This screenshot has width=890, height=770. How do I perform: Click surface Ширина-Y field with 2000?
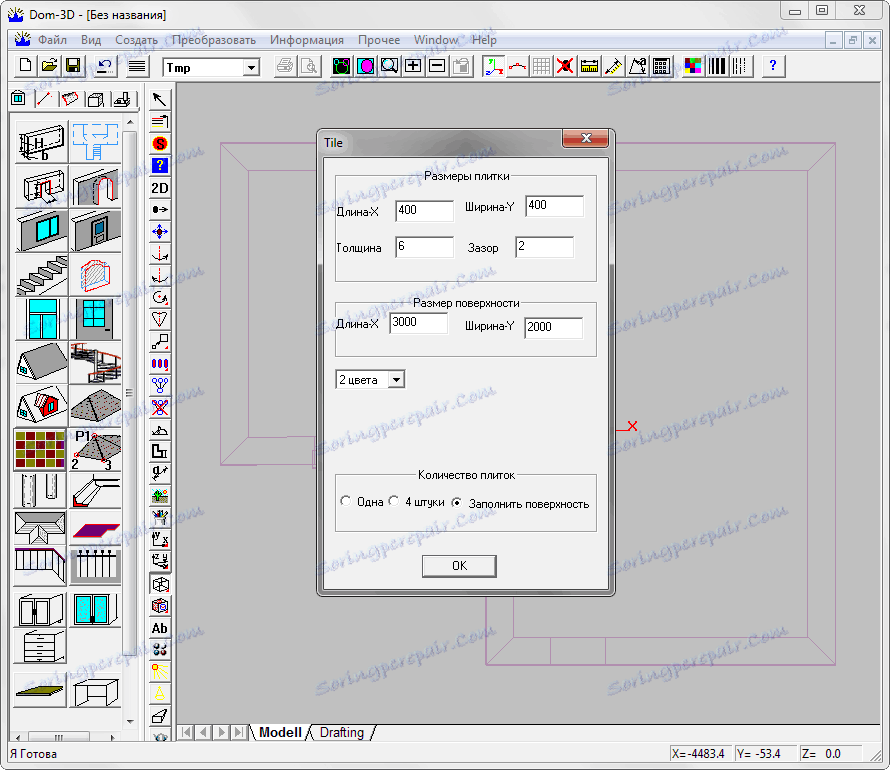pos(553,327)
